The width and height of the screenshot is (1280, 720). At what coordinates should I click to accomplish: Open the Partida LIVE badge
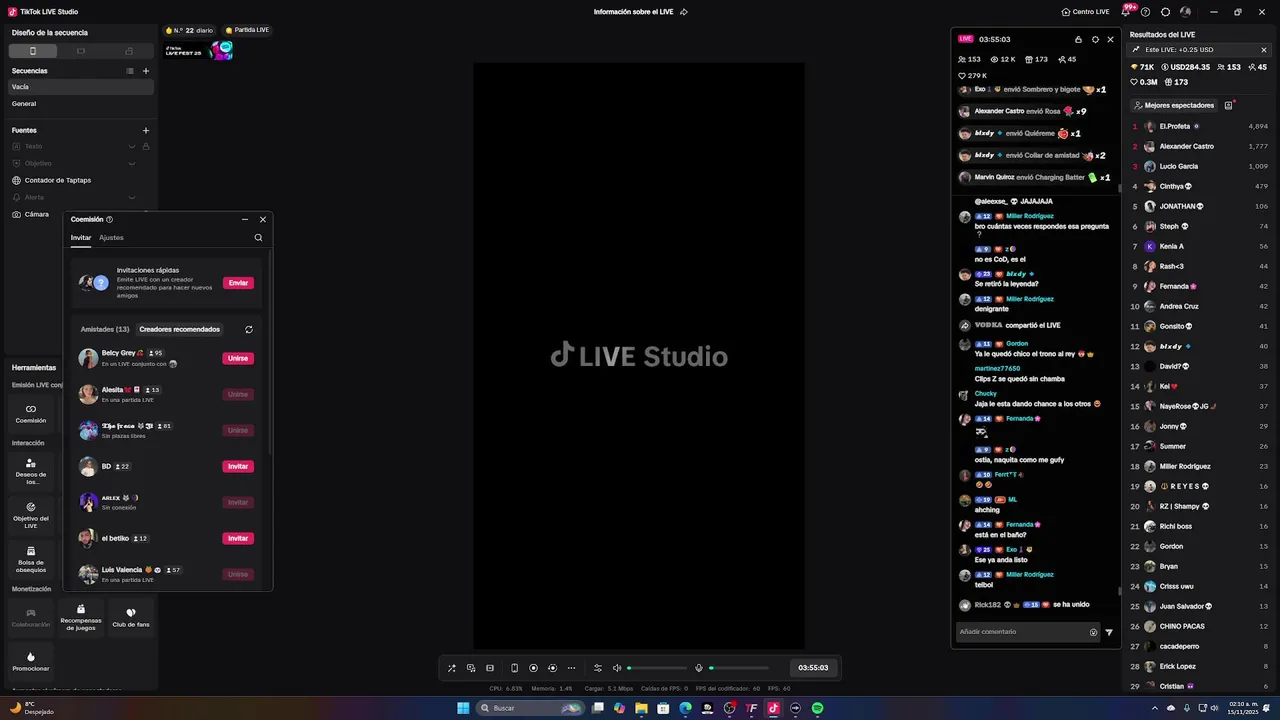coord(248,30)
